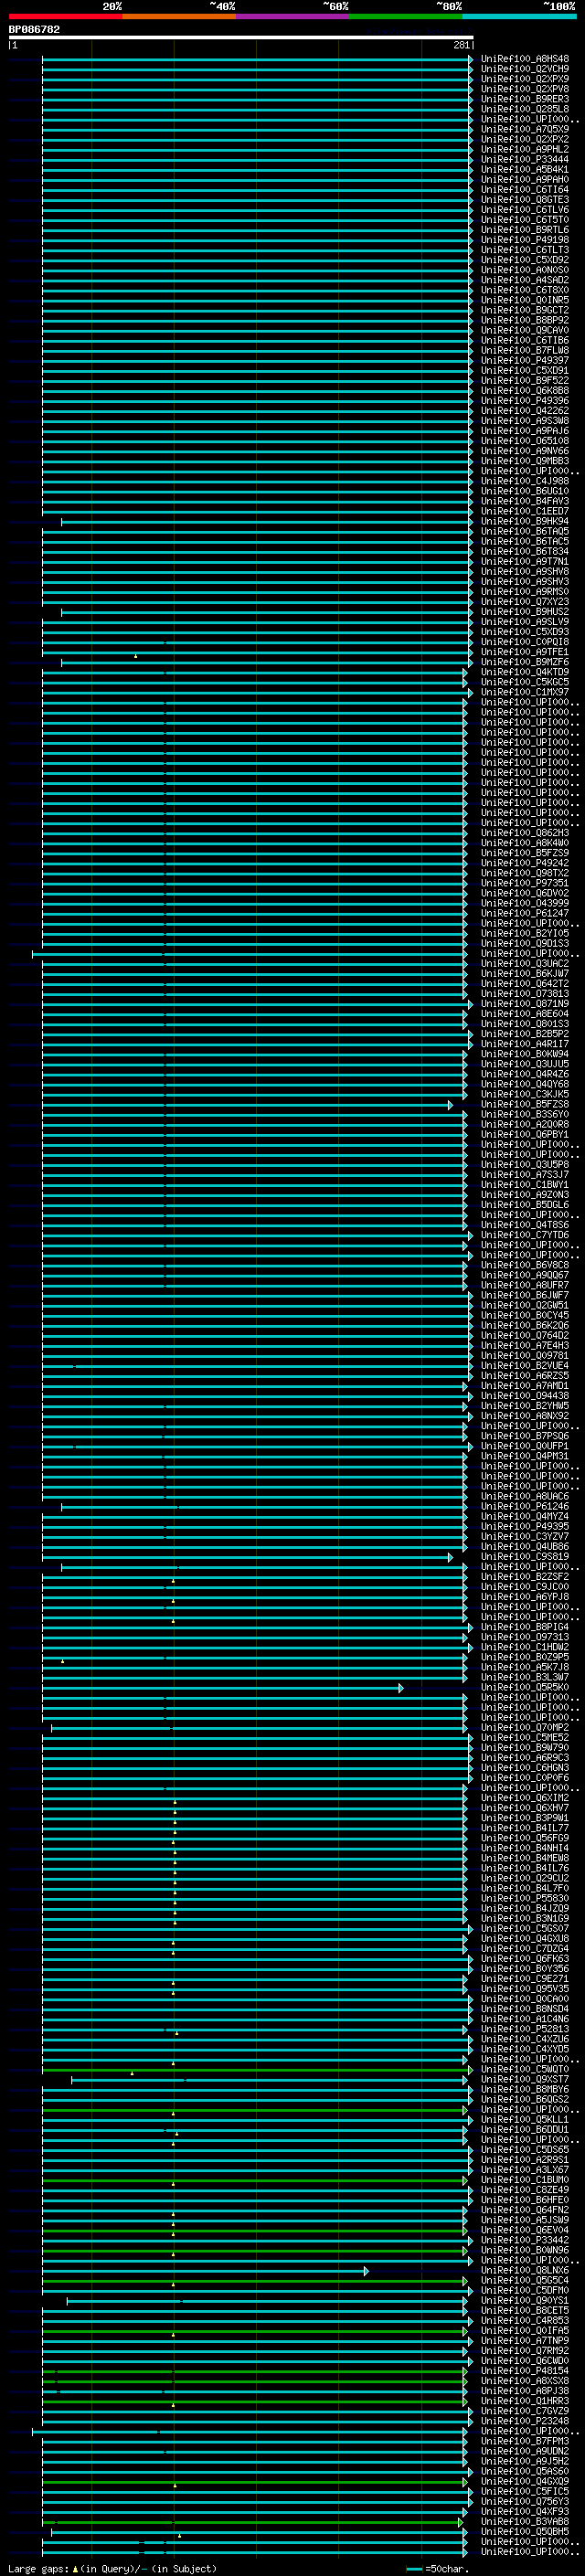This screenshot has width=585, height=2576.
Task: Select label UniRef100_C1EED7
Action: [x=525, y=511]
